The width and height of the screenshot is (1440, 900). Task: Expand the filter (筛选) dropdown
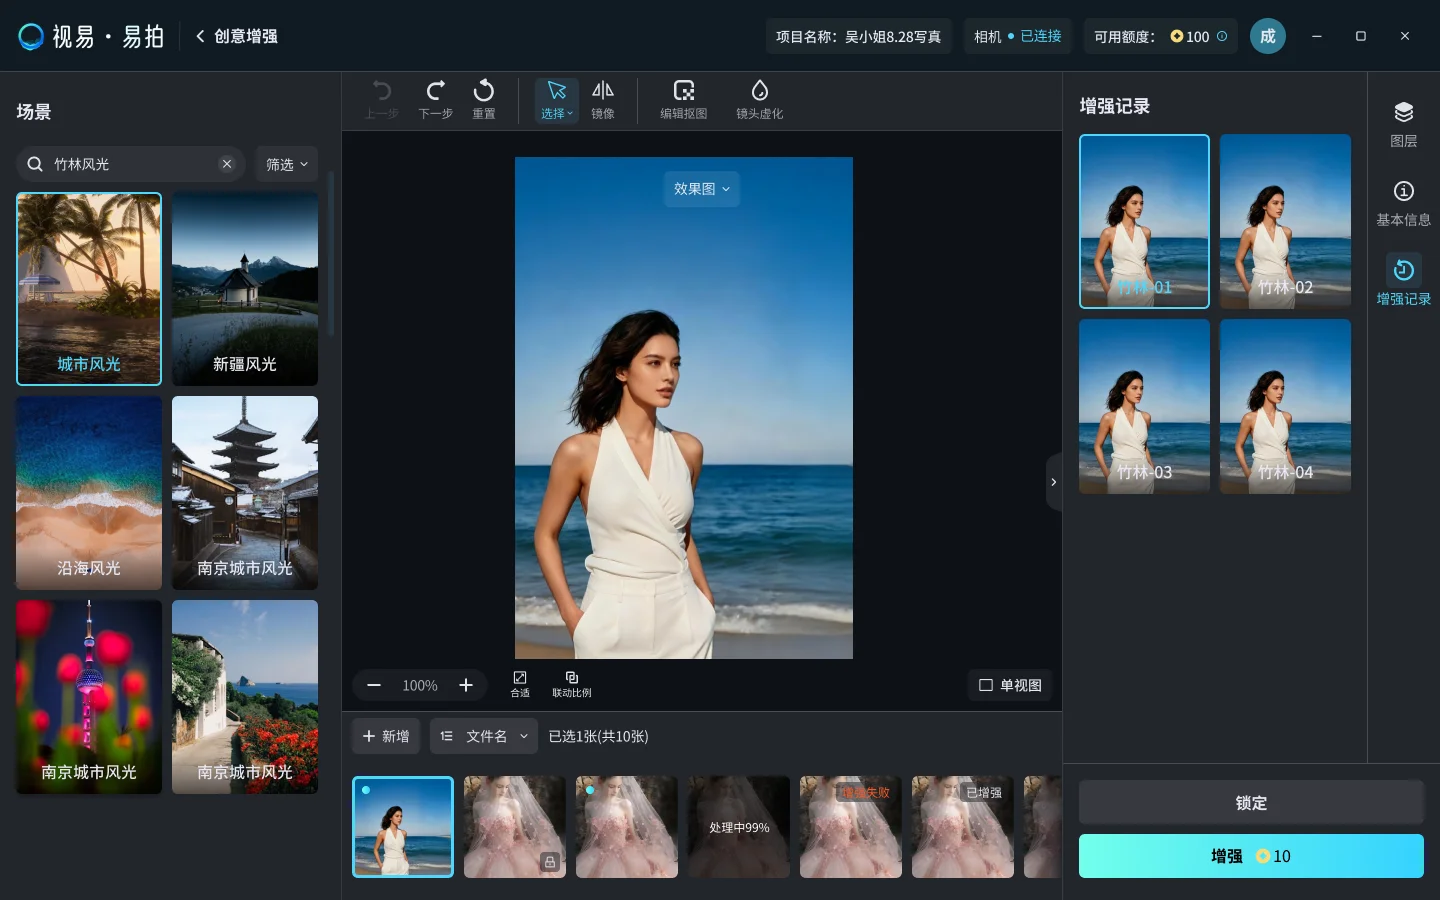(x=286, y=164)
